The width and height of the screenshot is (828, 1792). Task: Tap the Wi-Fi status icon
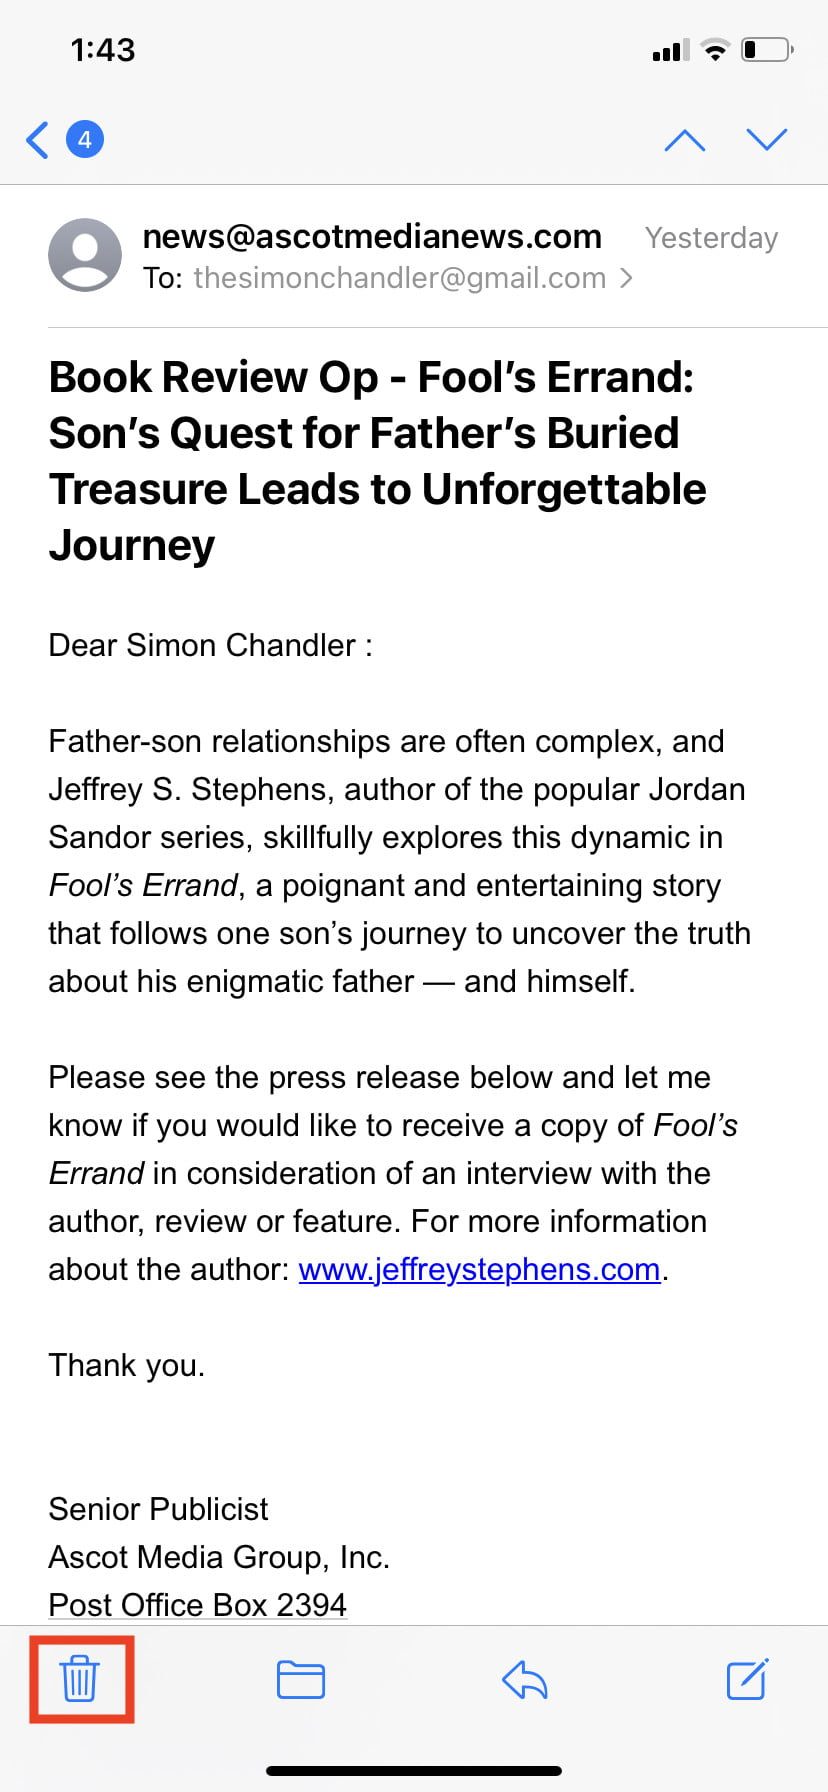pyautogui.click(x=714, y=50)
